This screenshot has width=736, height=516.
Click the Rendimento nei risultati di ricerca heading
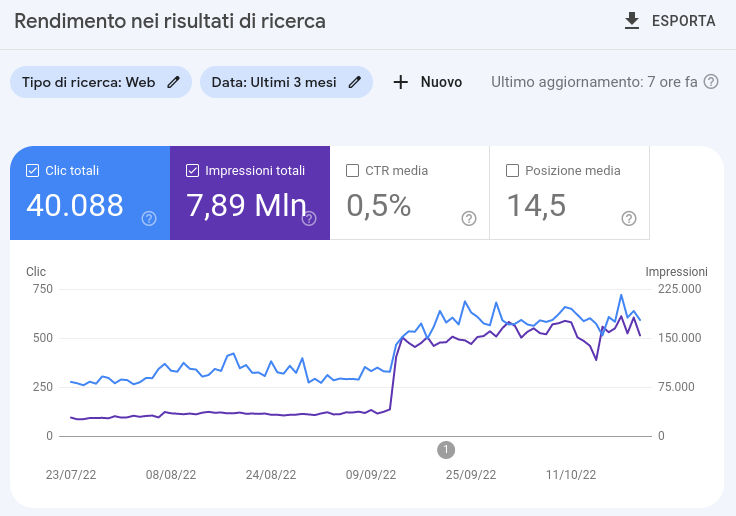point(170,22)
